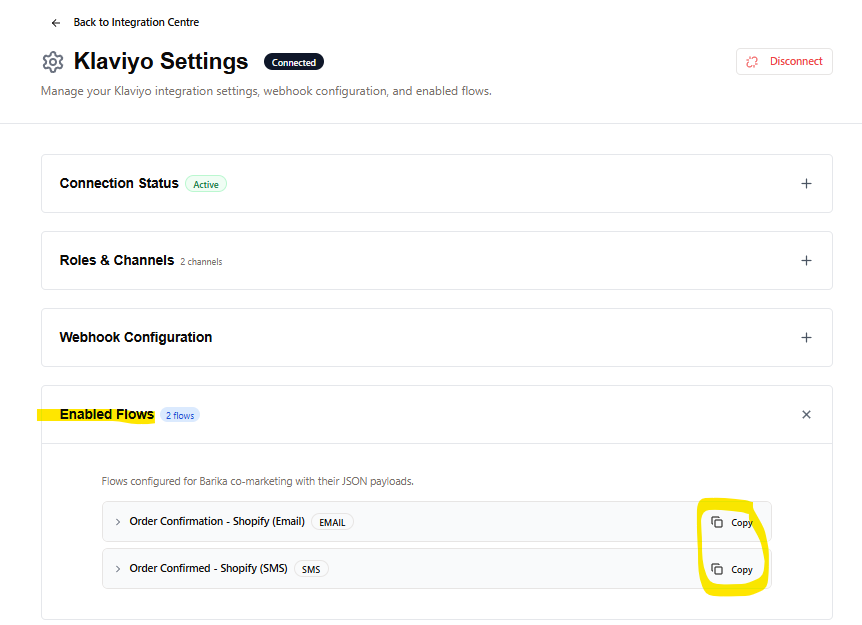Click the Klaviyo Settings page heading
This screenshot has width=862, height=625.
tap(161, 62)
